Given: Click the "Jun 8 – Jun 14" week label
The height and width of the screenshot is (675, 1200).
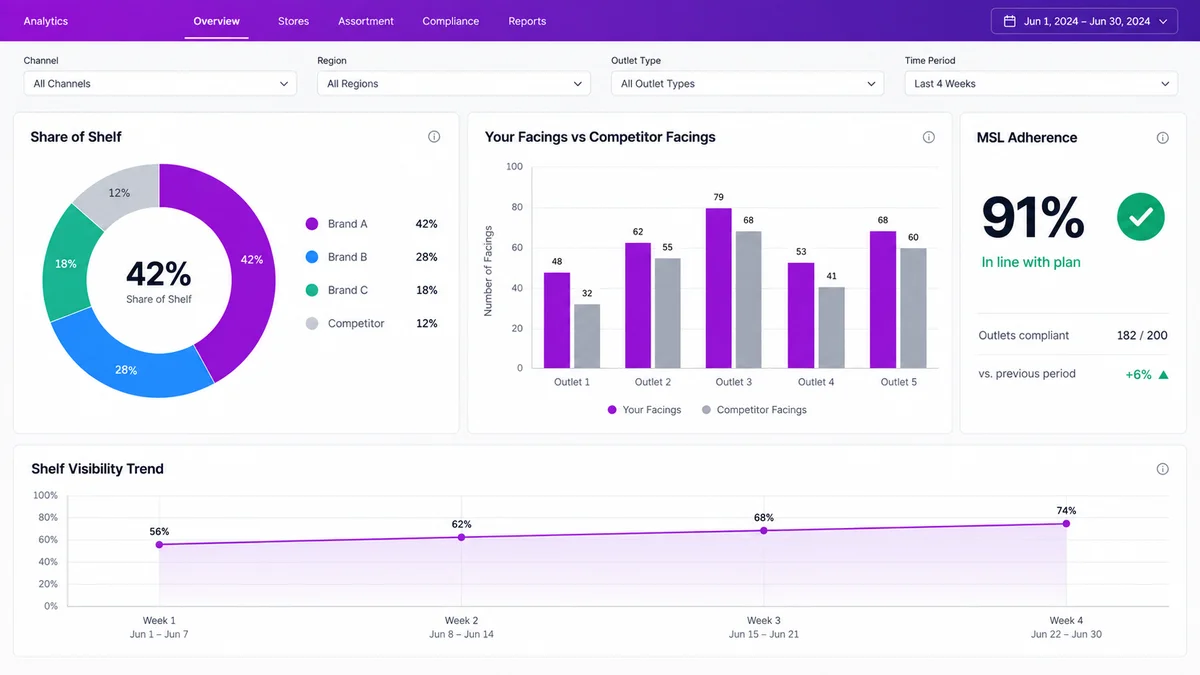Looking at the screenshot, I should pos(461,635).
